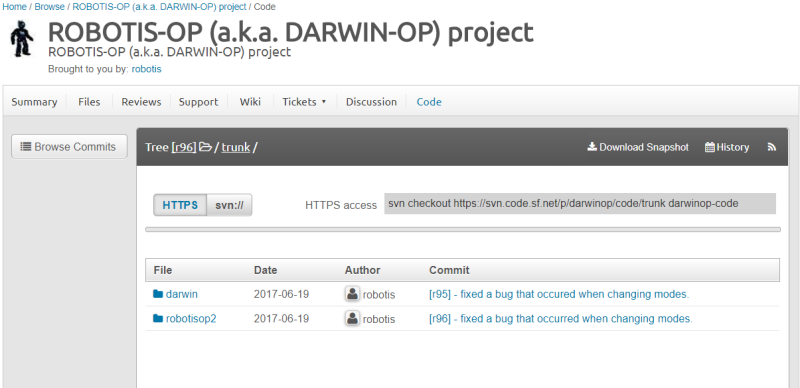The width and height of the screenshot is (800, 388).
Task: Select the HTTPS access toggle
Action: [x=180, y=205]
